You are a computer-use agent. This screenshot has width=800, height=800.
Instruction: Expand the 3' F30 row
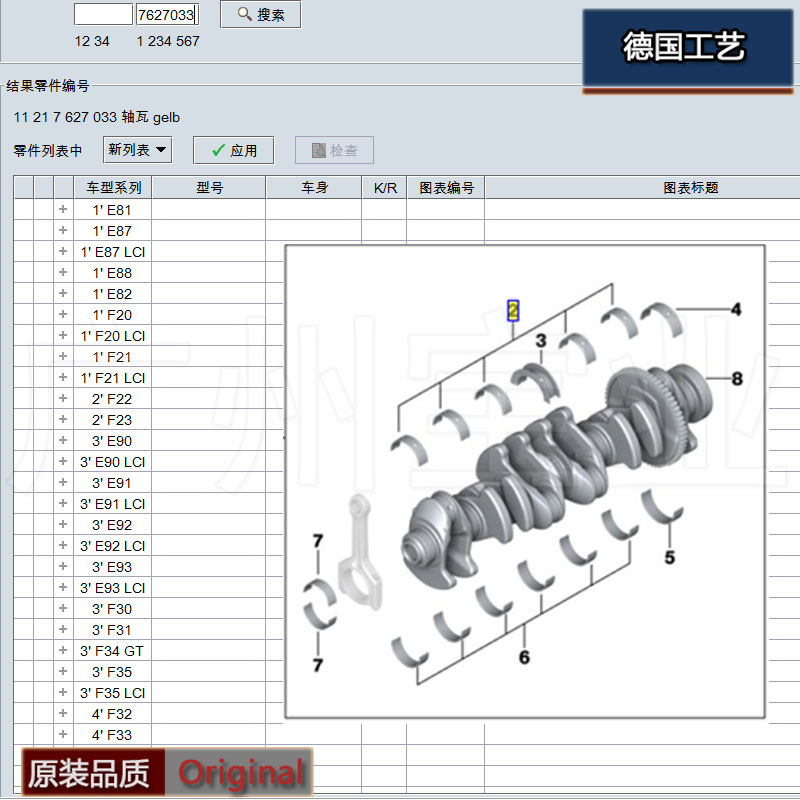point(63,608)
